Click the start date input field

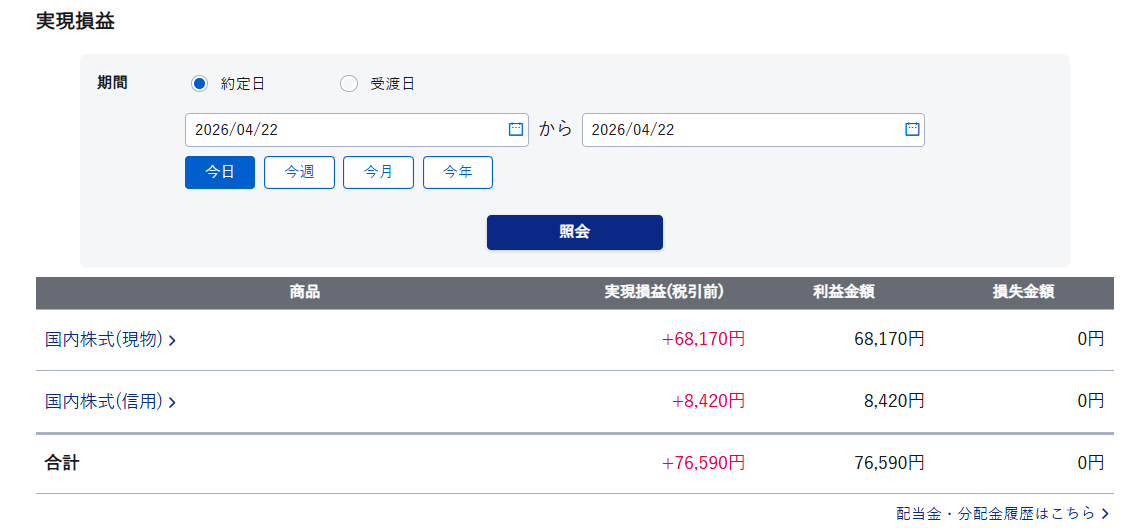345,130
